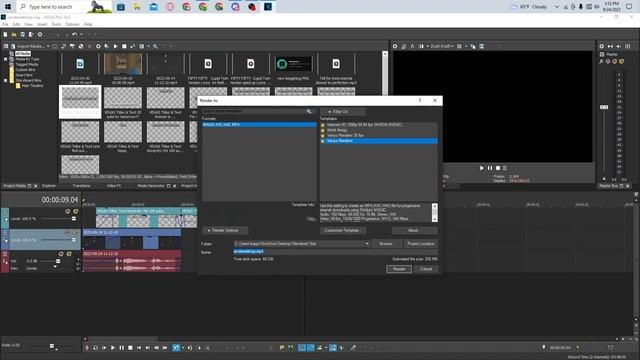The image size is (640, 360).
Task: Click the About button
Action: point(414,231)
